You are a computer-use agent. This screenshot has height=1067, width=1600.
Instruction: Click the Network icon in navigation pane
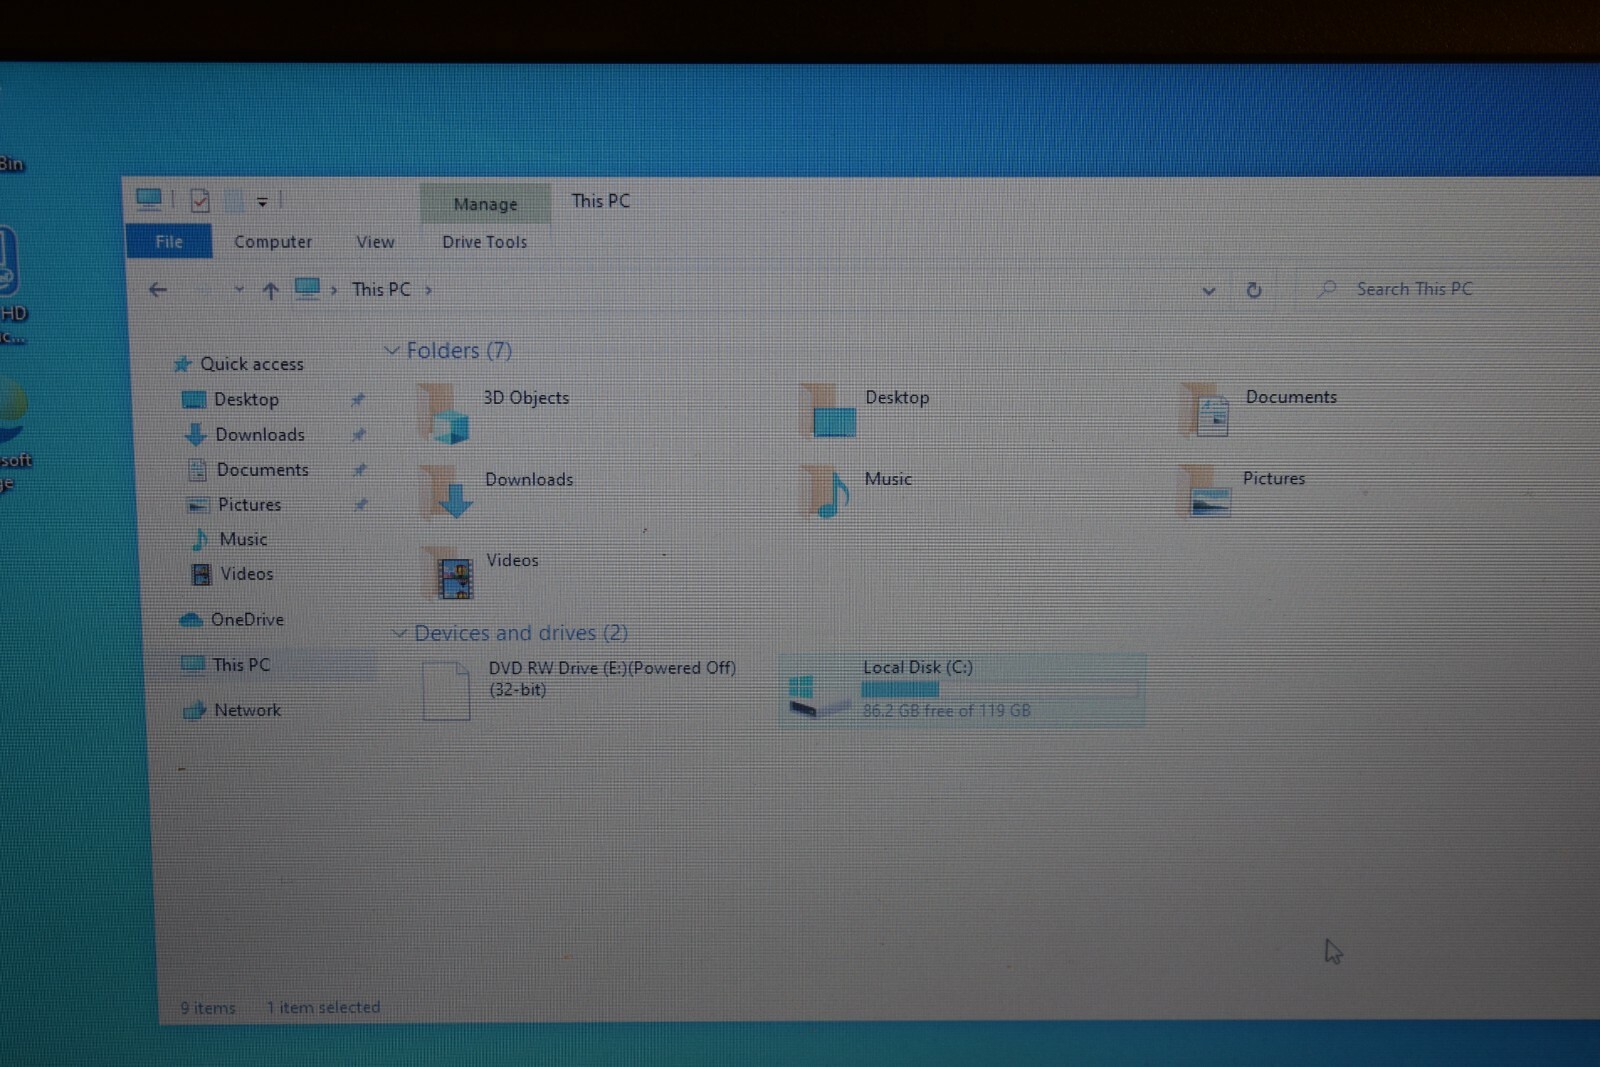click(x=194, y=711)
